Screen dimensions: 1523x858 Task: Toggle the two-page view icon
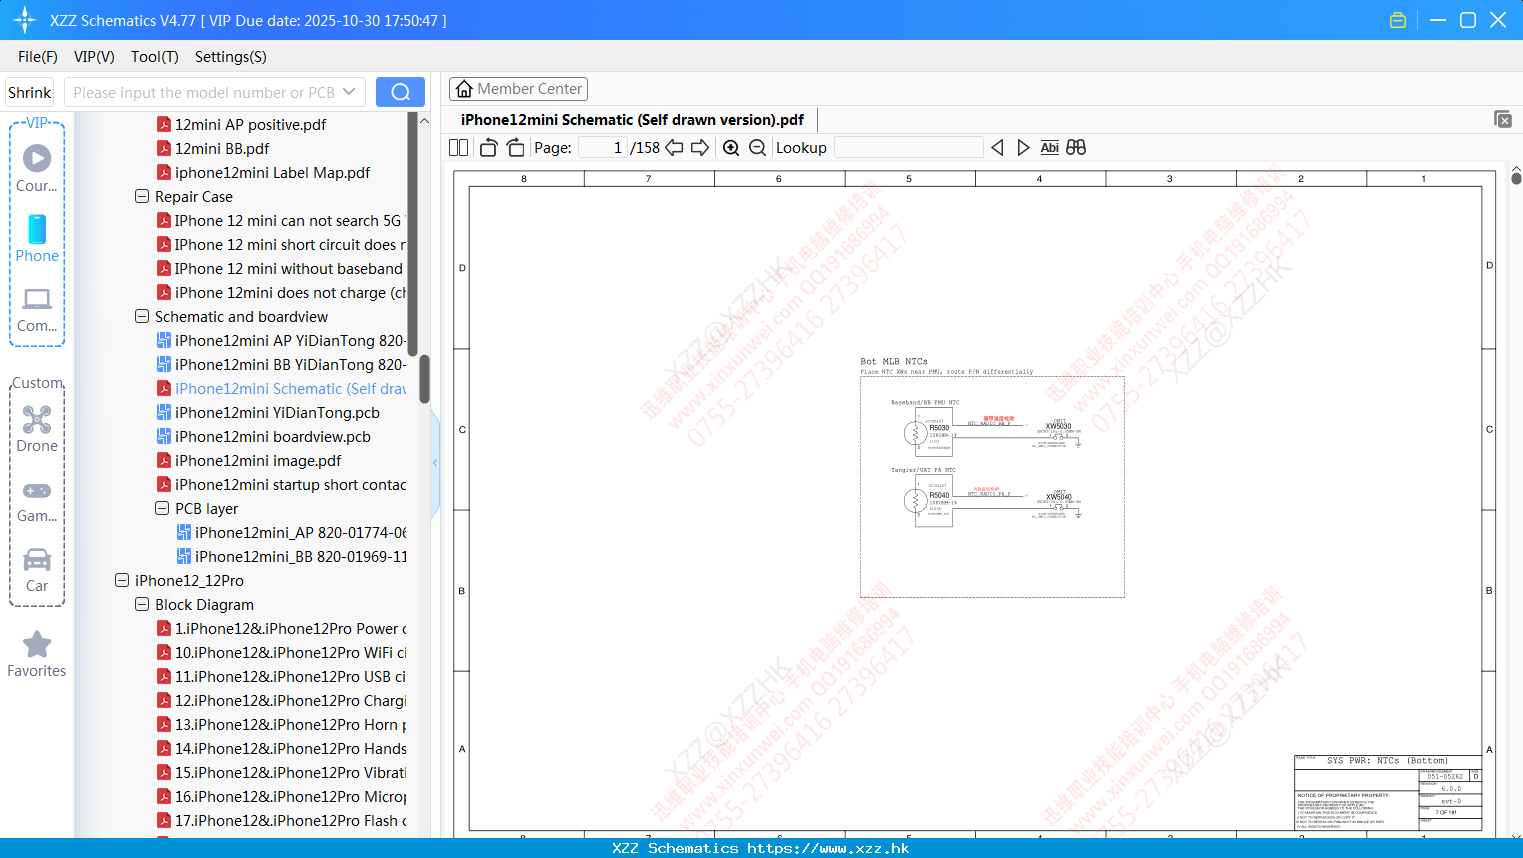(x=458, y=148)
